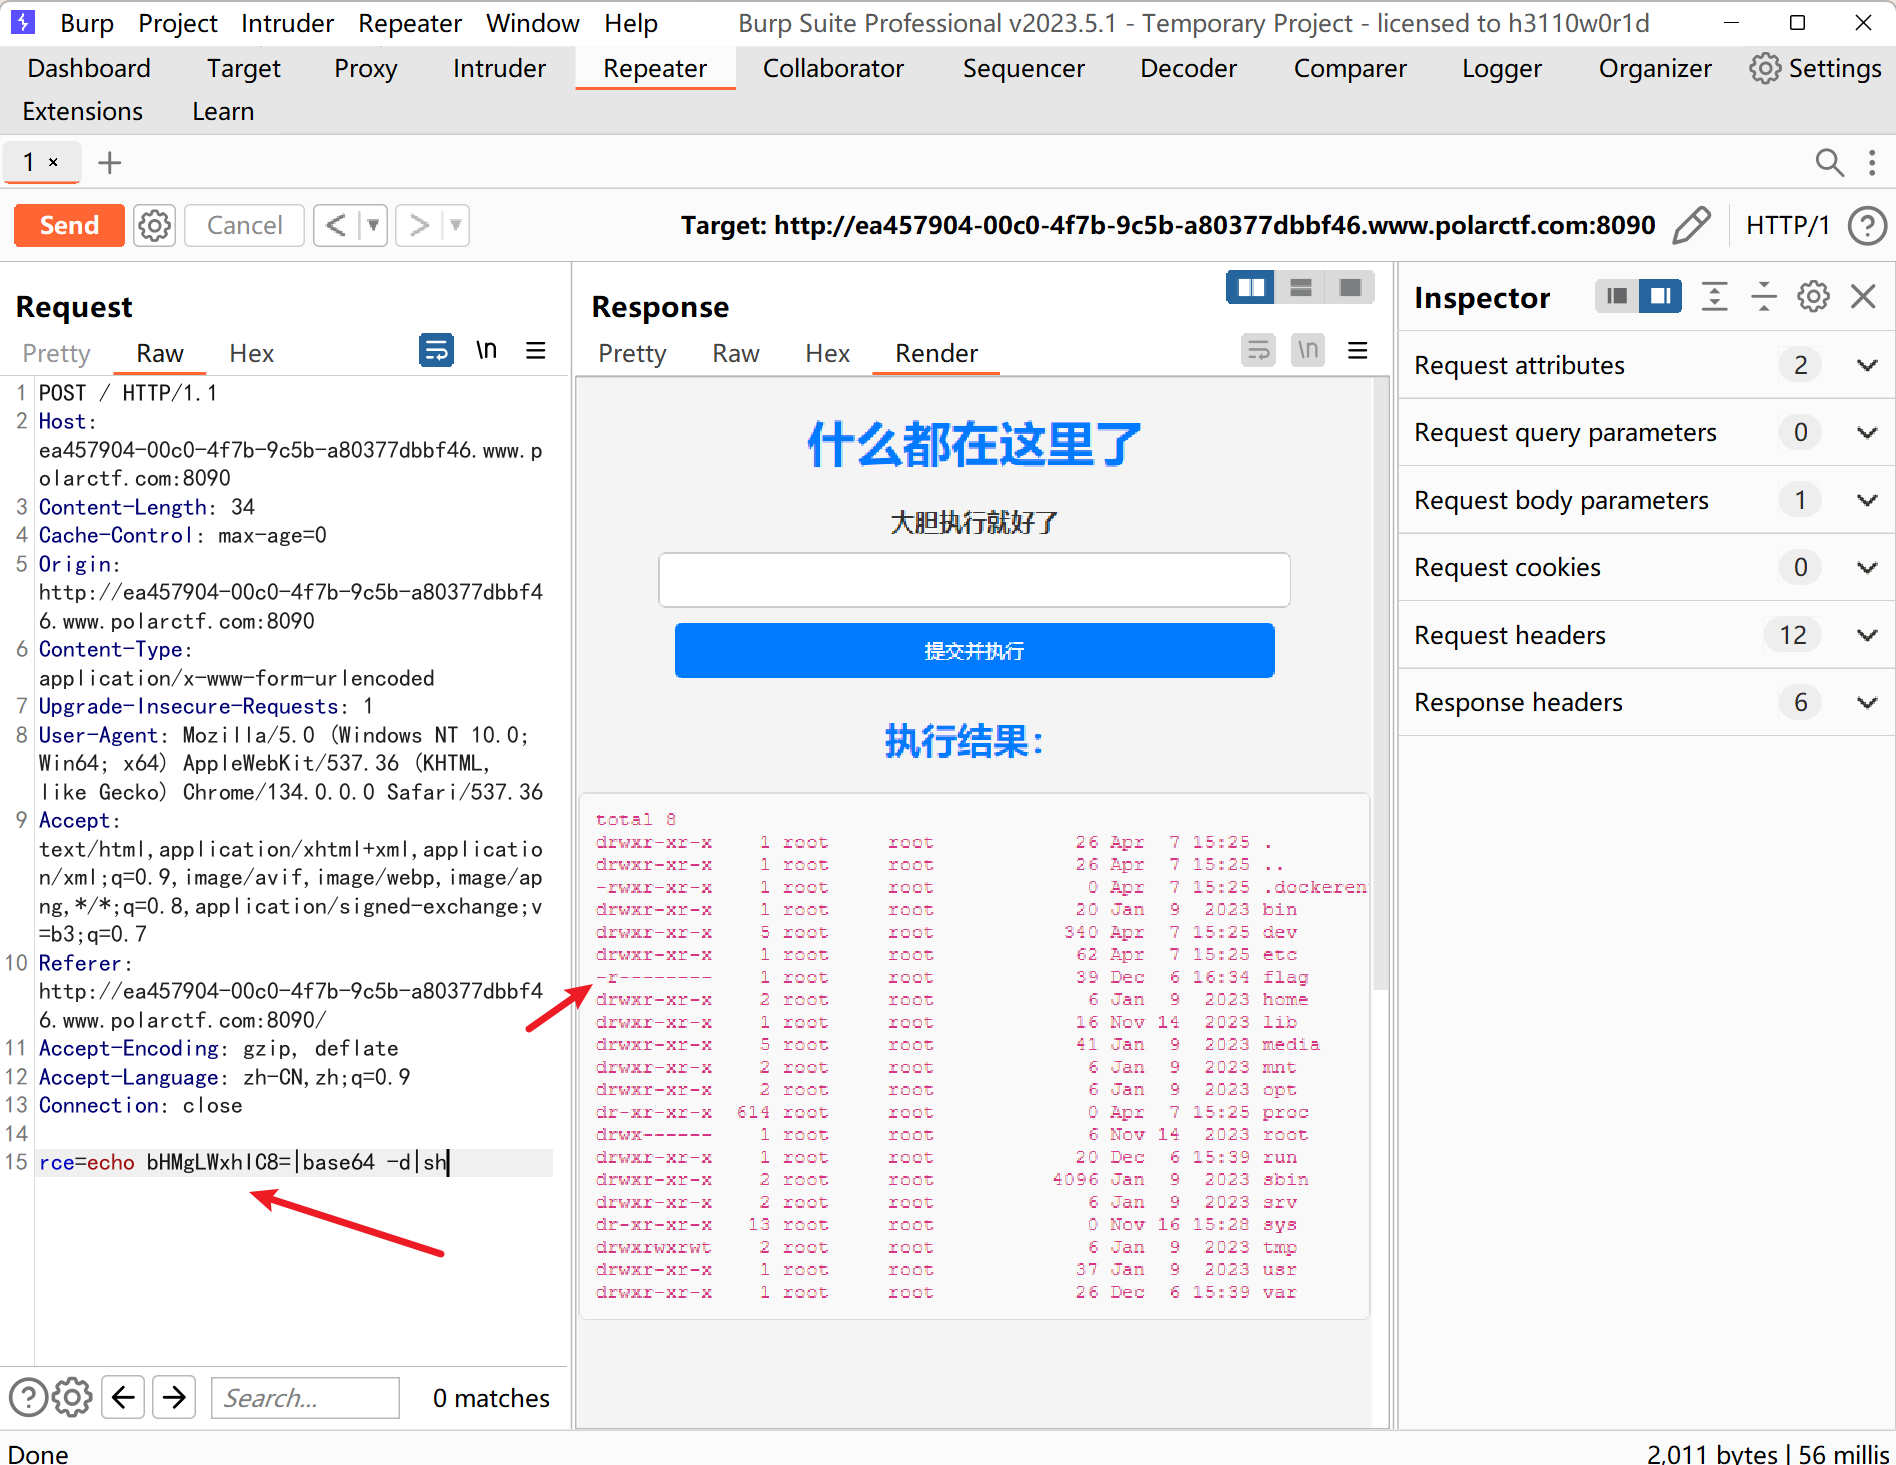The image size is (1896, 1465).
Task: Close Repeater tab 1
Action: click(54, 162)
